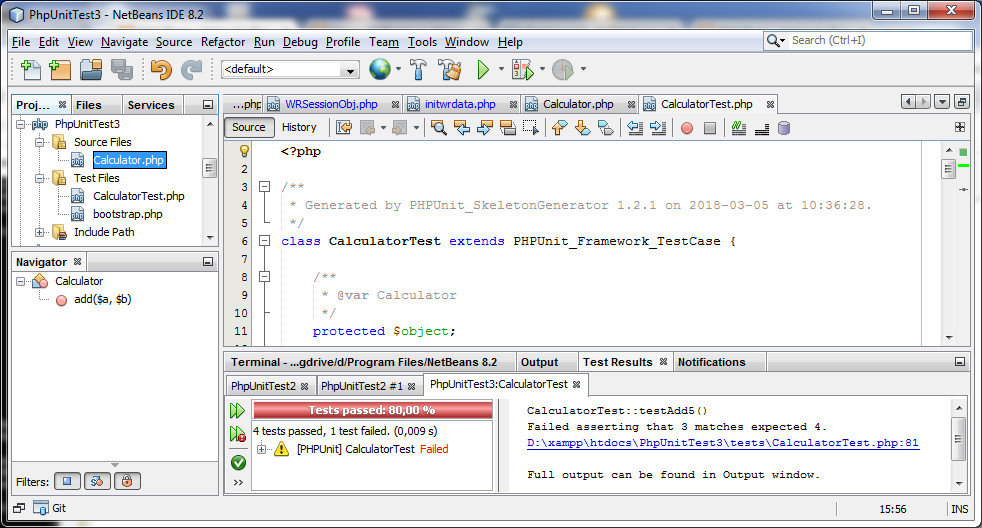The width and height of the screenshot is (982, 528).
Task: Show the editor tab list dropdown button
Action: tap(941, 102)
